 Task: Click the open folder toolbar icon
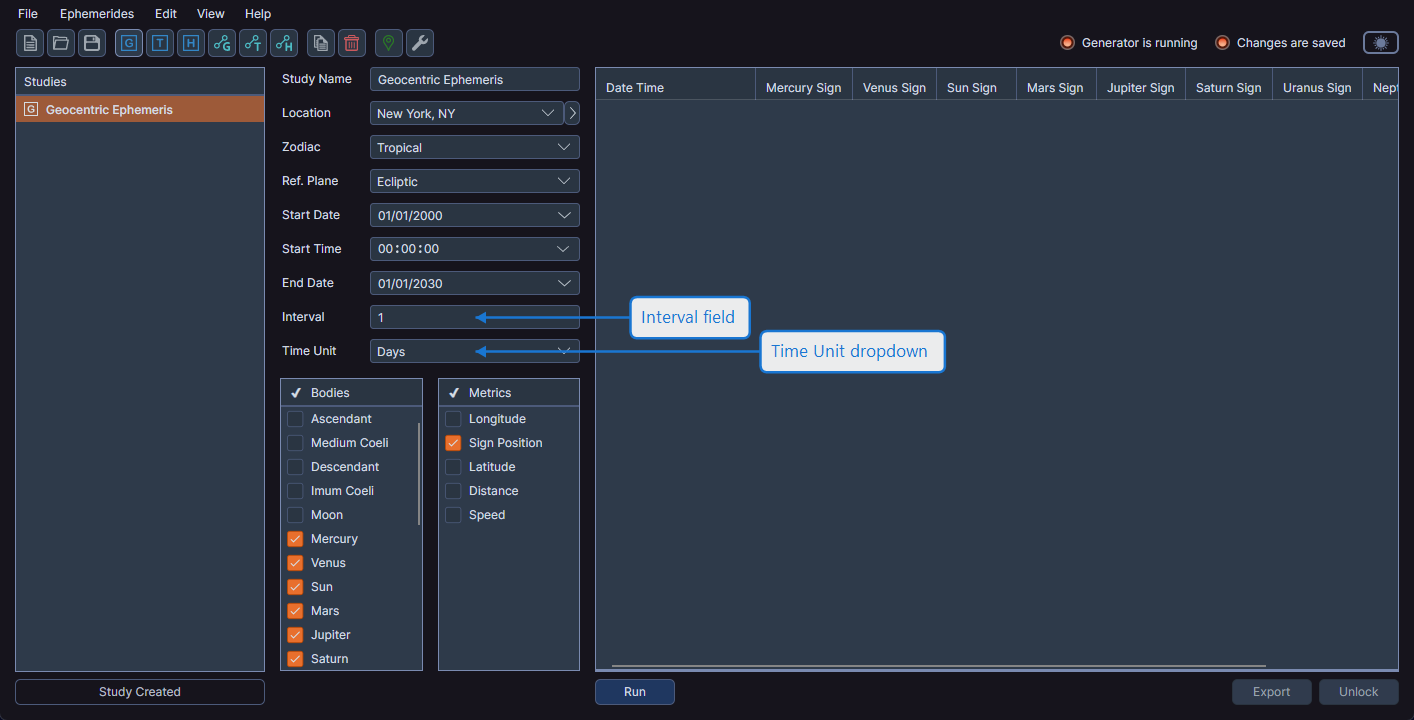pyautogui.click(x=61, y=43)
